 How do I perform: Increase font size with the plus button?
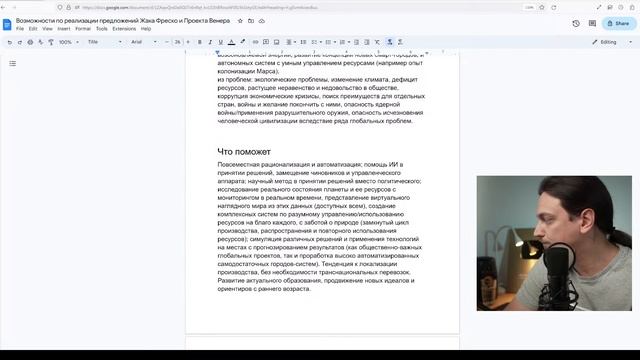[188, 42]
